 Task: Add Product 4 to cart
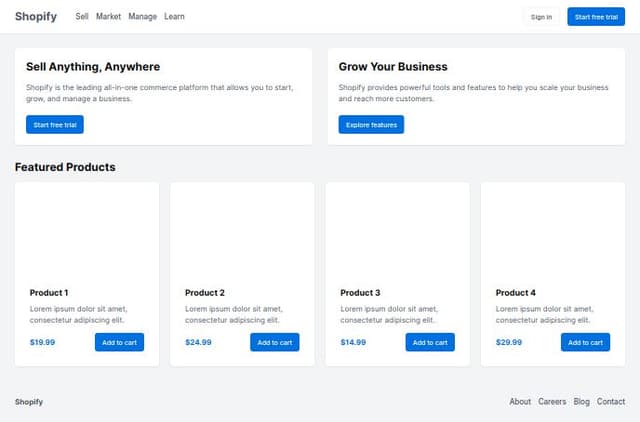[585, 342]
